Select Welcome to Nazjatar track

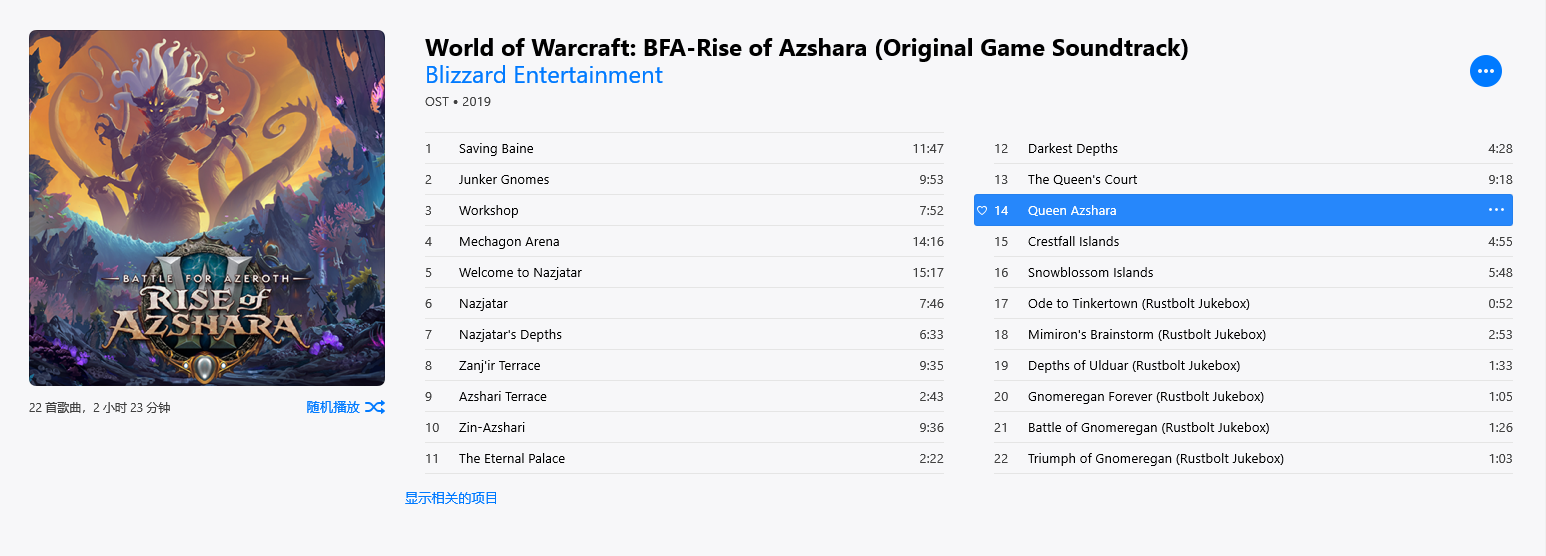(x=520, y=273)
